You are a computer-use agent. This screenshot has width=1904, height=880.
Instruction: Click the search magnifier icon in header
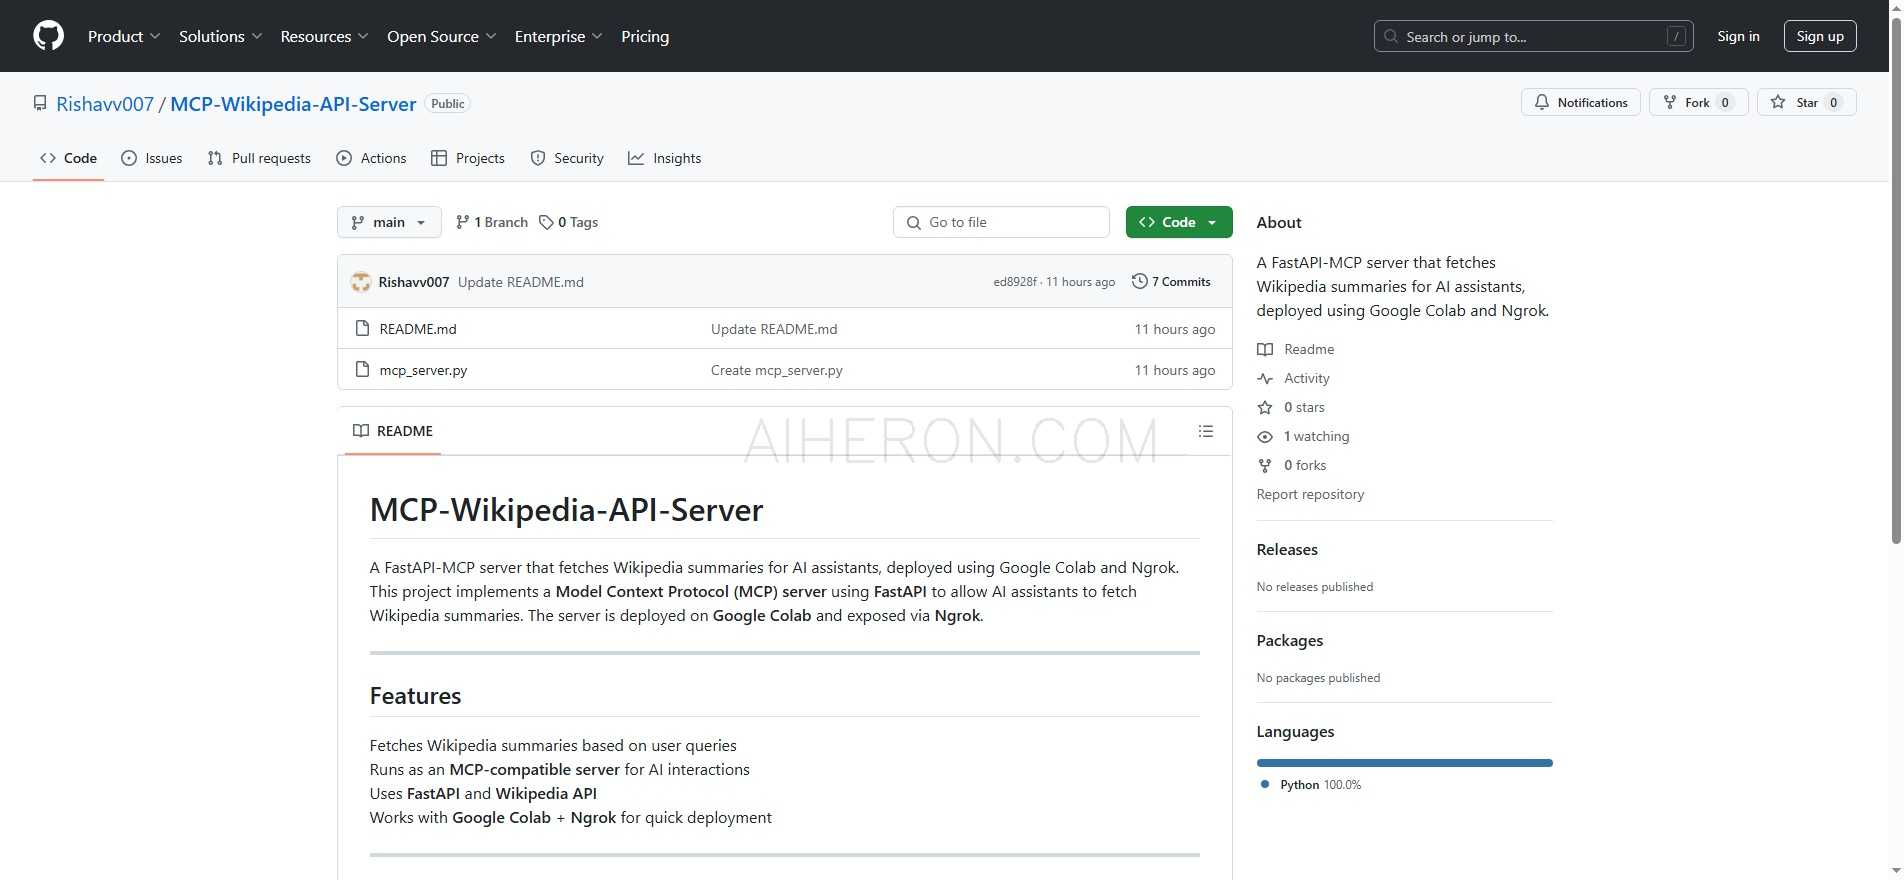pos(1391,36)
